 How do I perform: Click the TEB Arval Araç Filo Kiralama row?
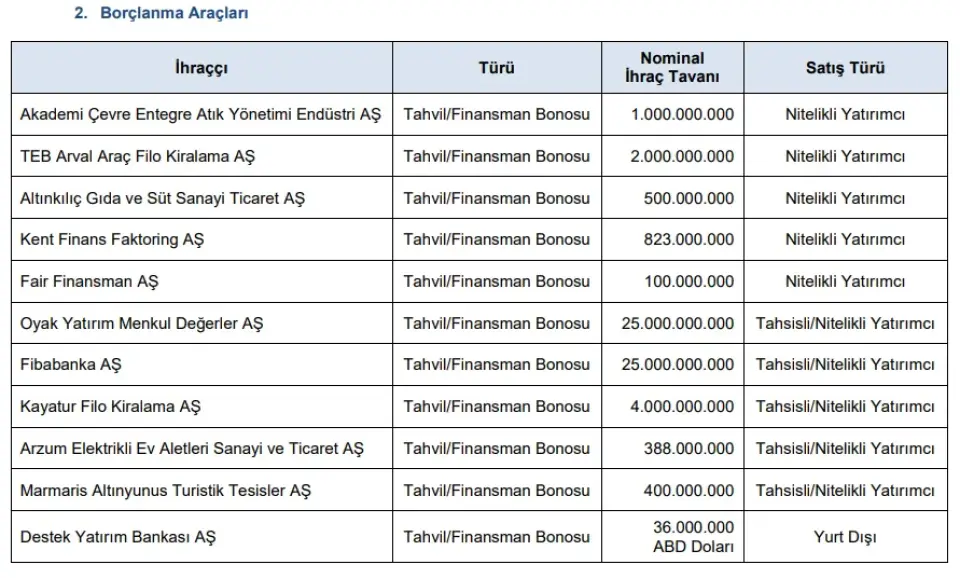pyautogui.click(x=479, y=156)
